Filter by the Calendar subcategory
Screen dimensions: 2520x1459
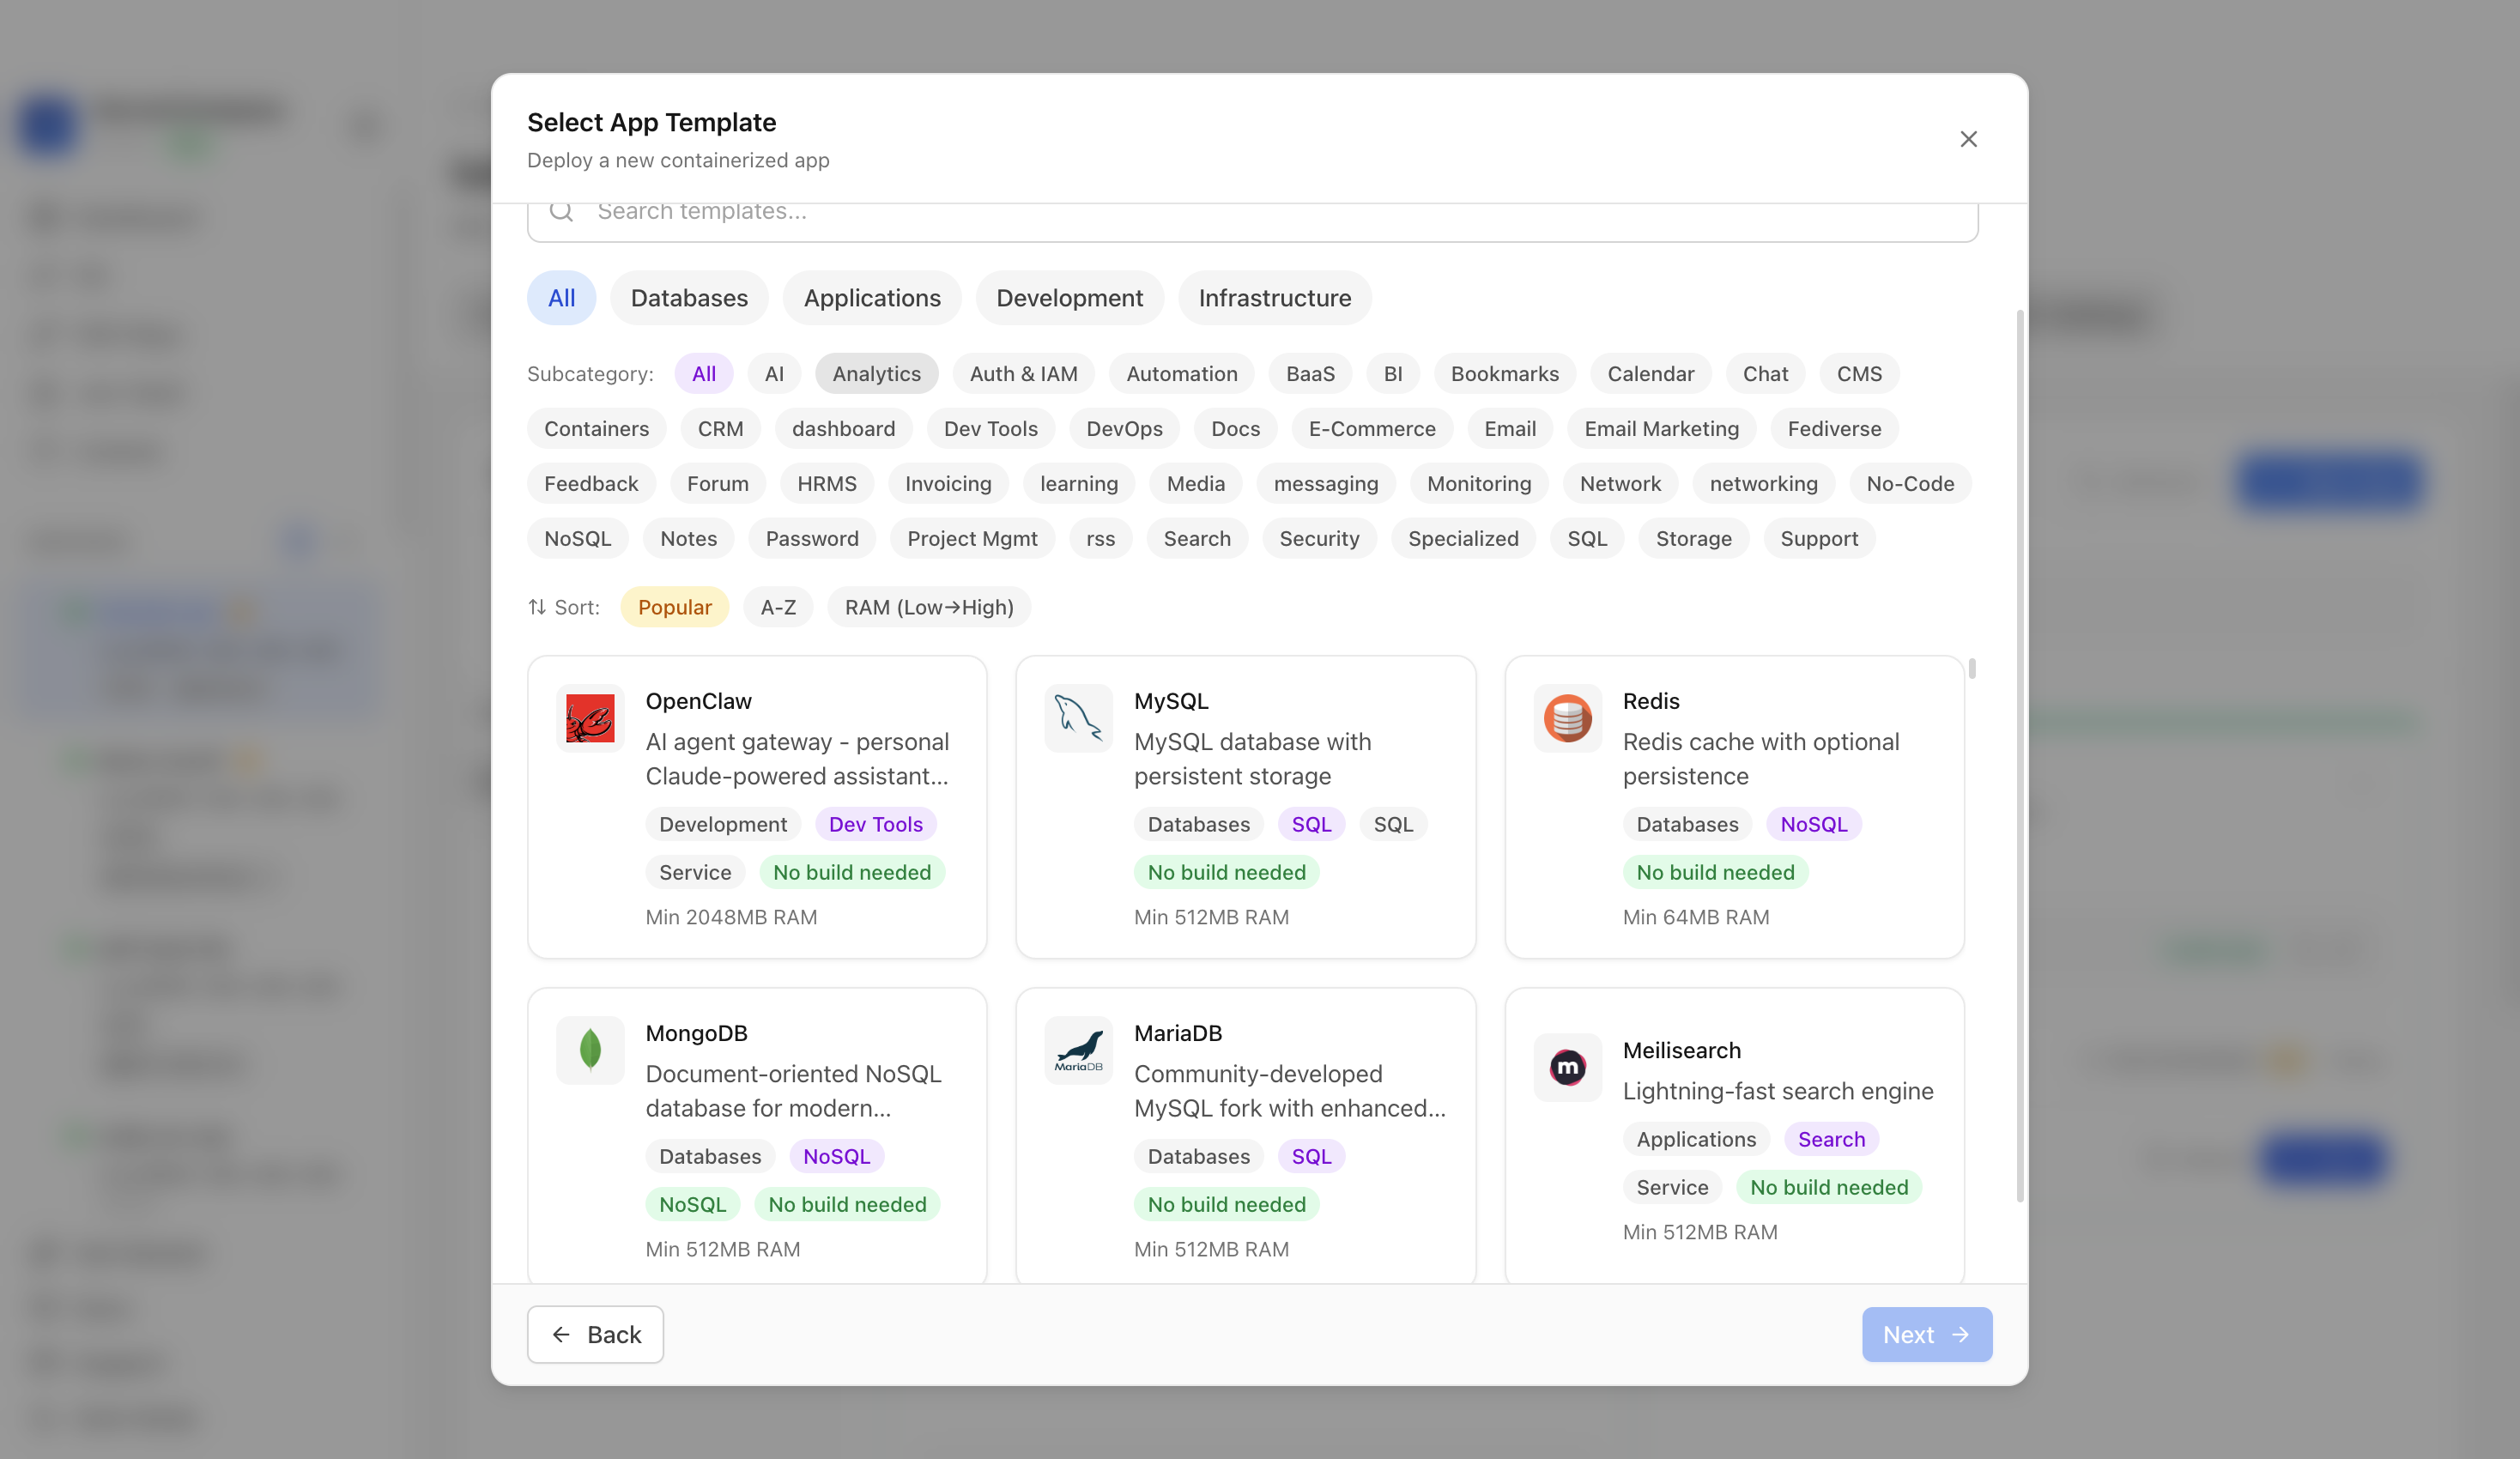[1650, 373]
